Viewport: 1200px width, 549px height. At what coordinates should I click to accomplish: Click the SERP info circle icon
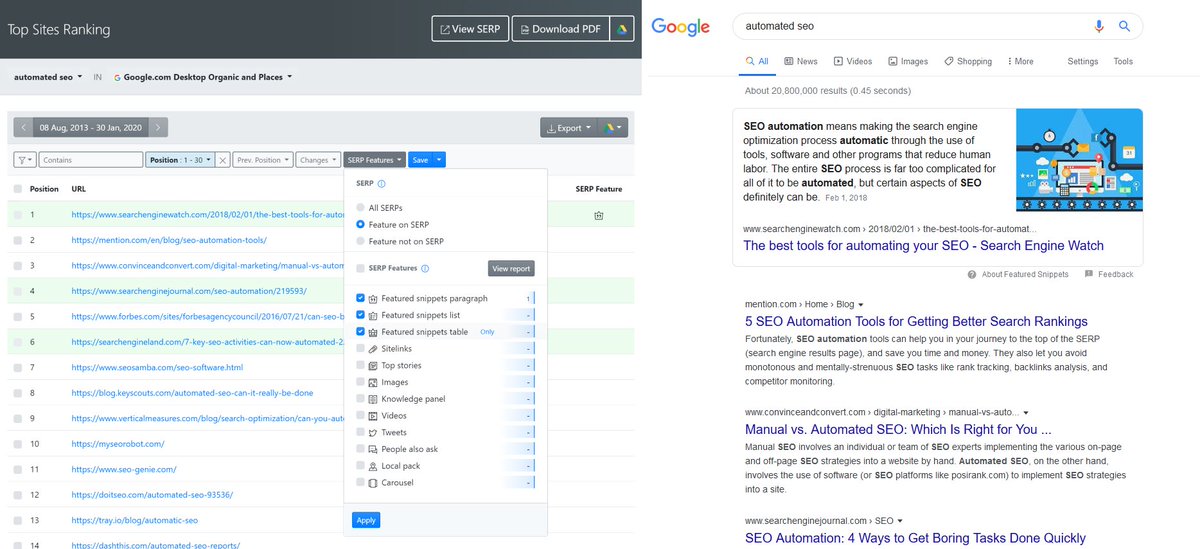pyautogui.click(x=382, y=184)
